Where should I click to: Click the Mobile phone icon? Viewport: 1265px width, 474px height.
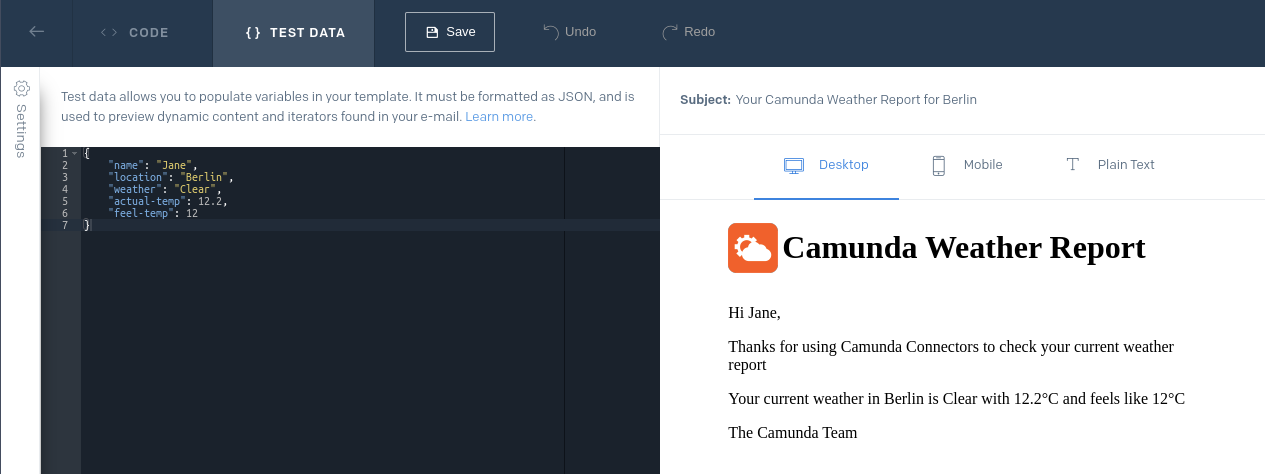(x=938, y=165)
